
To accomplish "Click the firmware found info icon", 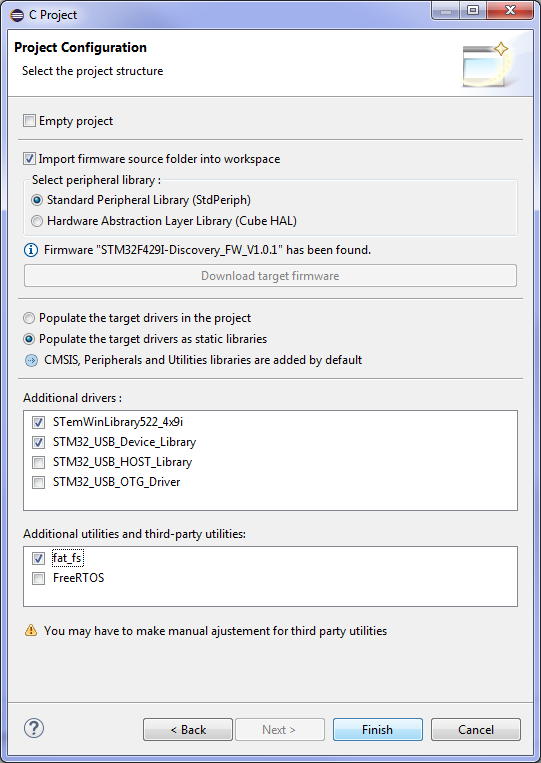I will (31, 250).
